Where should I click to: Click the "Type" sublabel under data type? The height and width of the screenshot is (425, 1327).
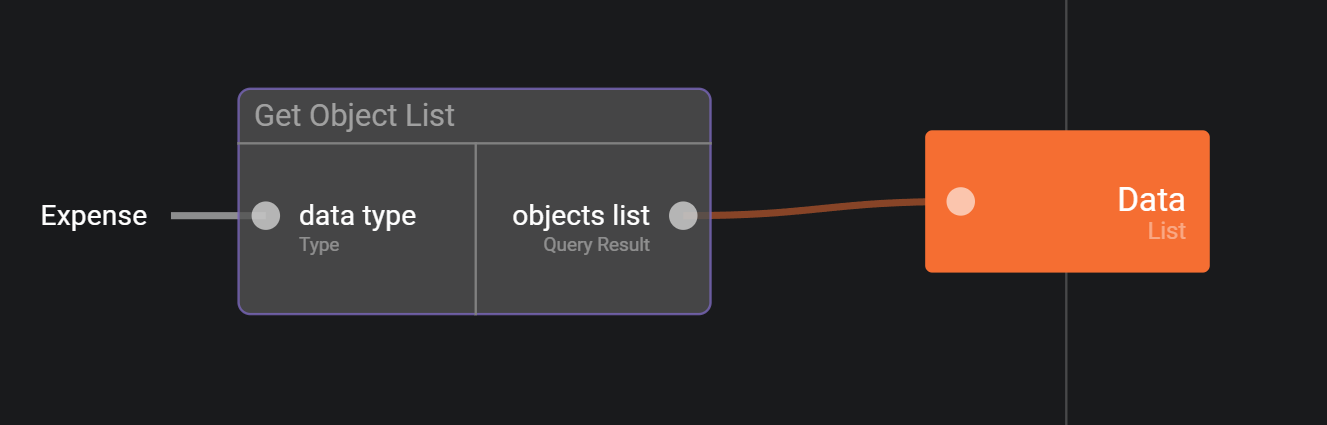click(319, 244)
